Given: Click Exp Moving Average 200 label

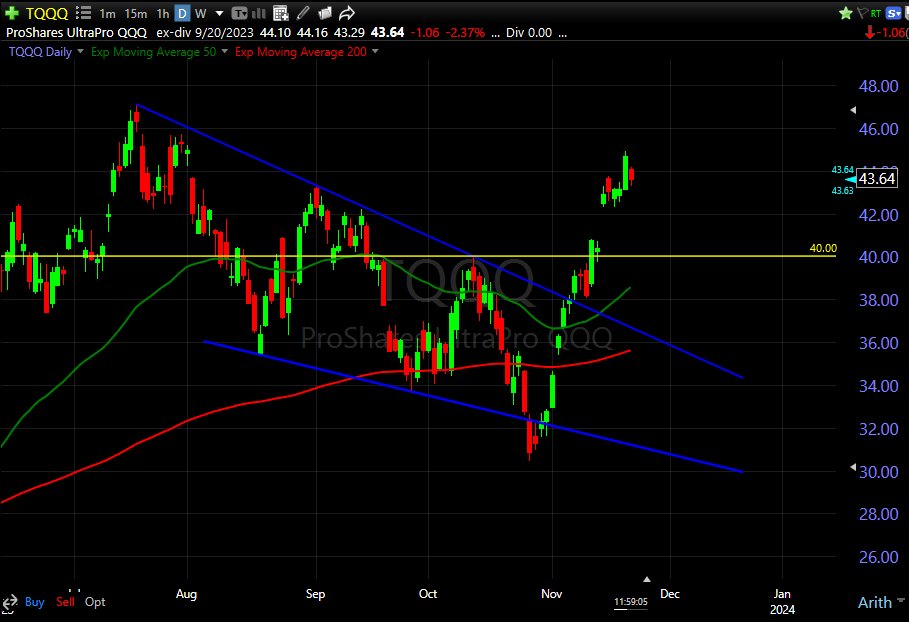Looking at the screenshot, I should (x=300, y=52).
